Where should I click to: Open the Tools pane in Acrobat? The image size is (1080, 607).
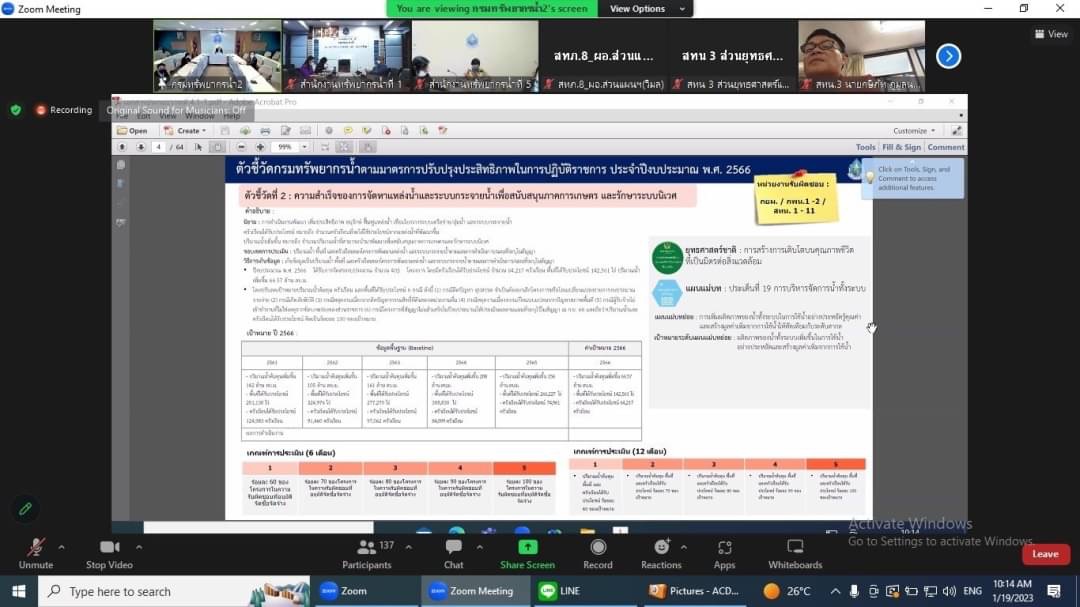[x=865, y=147]
